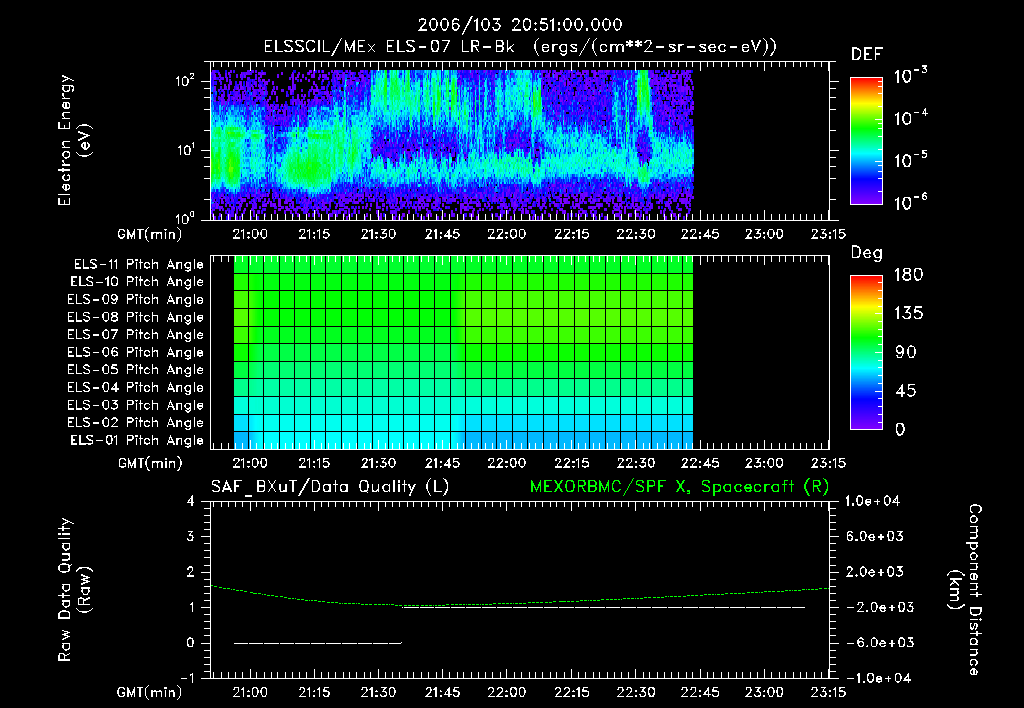Click the ELS-10 Pitch Angle row label
This screenshot has height=708, width=1024.
[x=137, y=282]
